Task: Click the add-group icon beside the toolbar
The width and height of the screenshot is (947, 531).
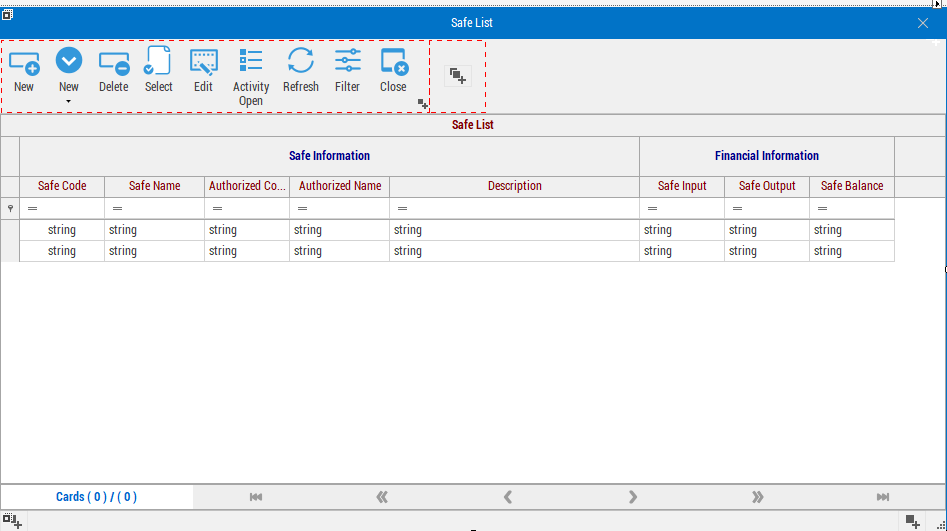Action: click(458, 76)
